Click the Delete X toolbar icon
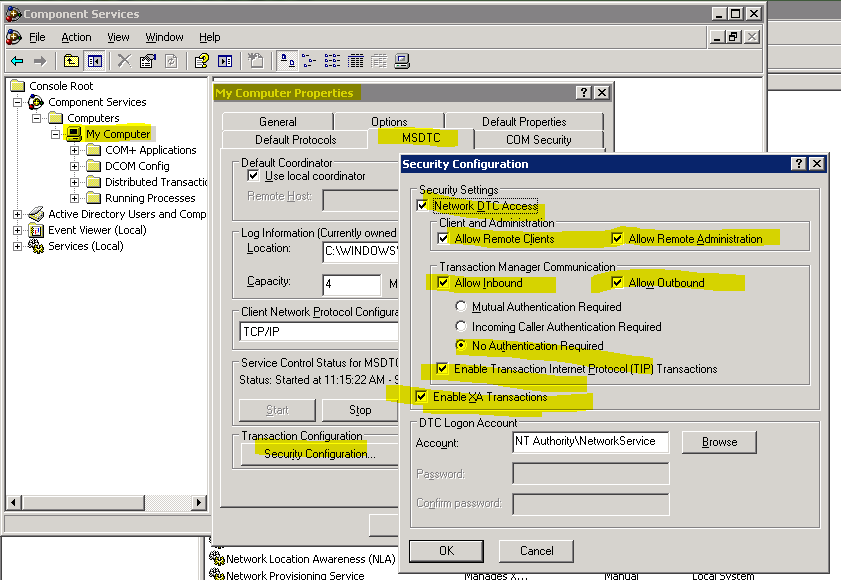The width and height of the screenshot is (841, 580). (124, 61)
